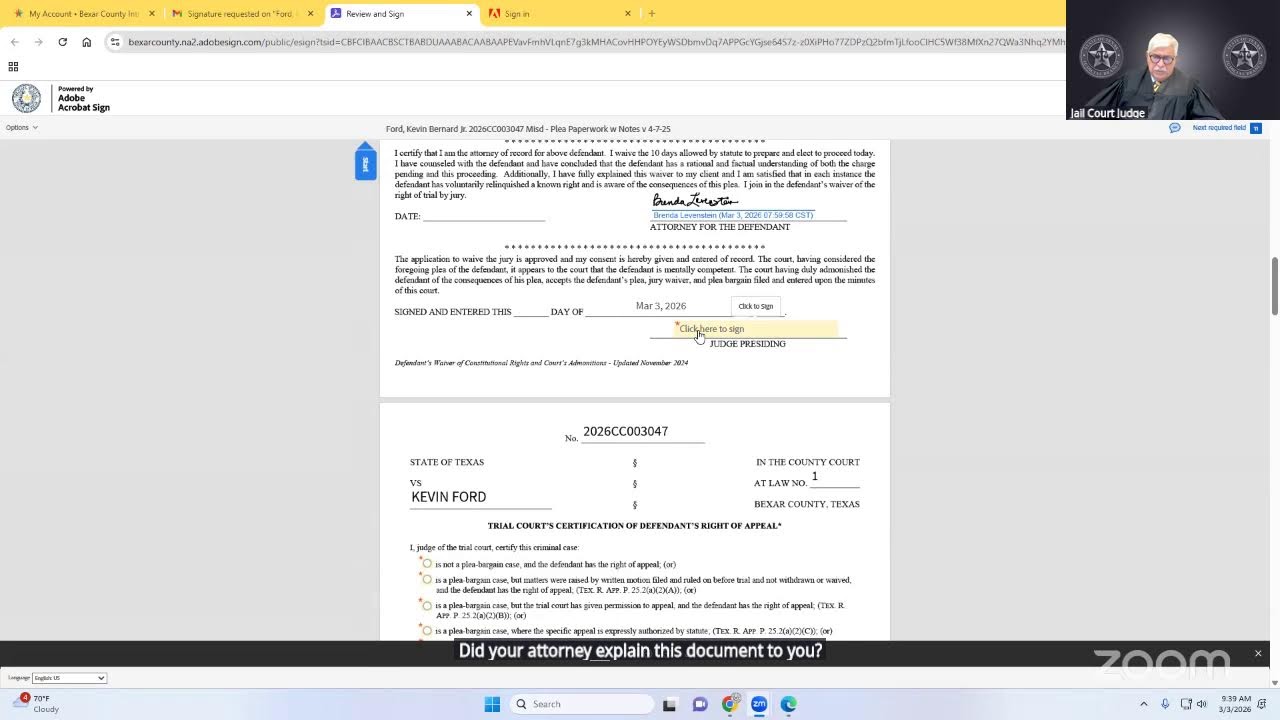
Task: Open Task View in the taskbar
Action: click(670, 704)
